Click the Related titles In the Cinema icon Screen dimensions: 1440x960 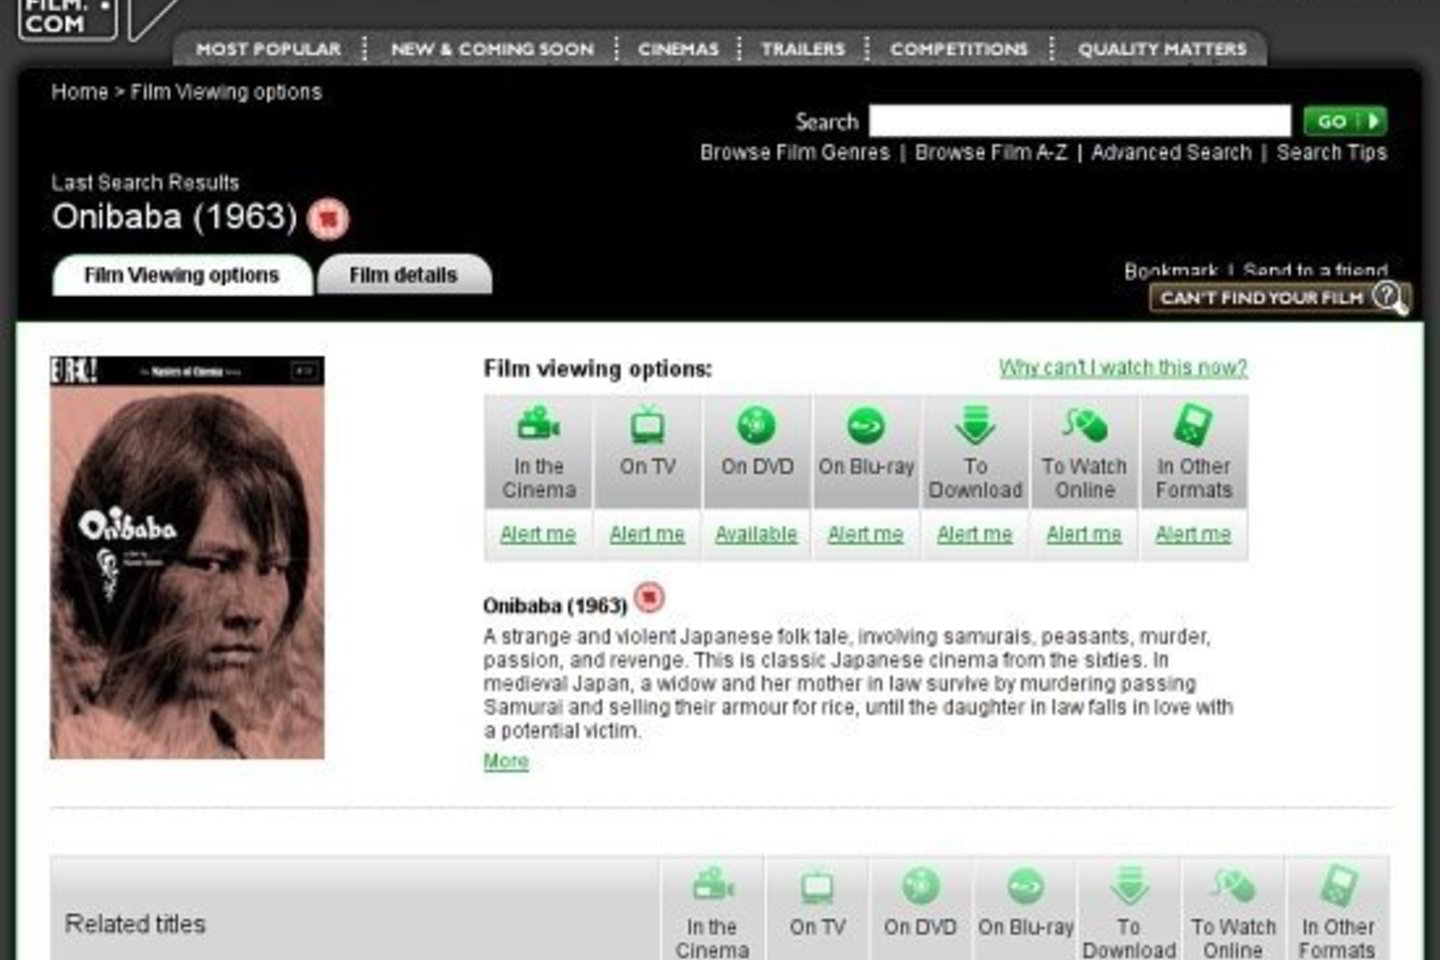712,885
